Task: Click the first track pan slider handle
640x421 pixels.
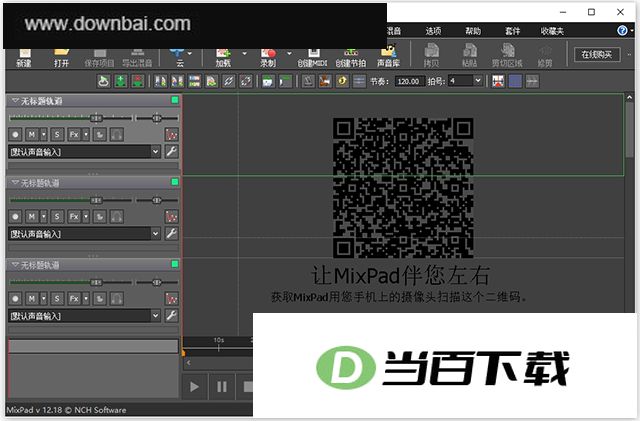Action: pyautogui.click(x=157, y=118)
